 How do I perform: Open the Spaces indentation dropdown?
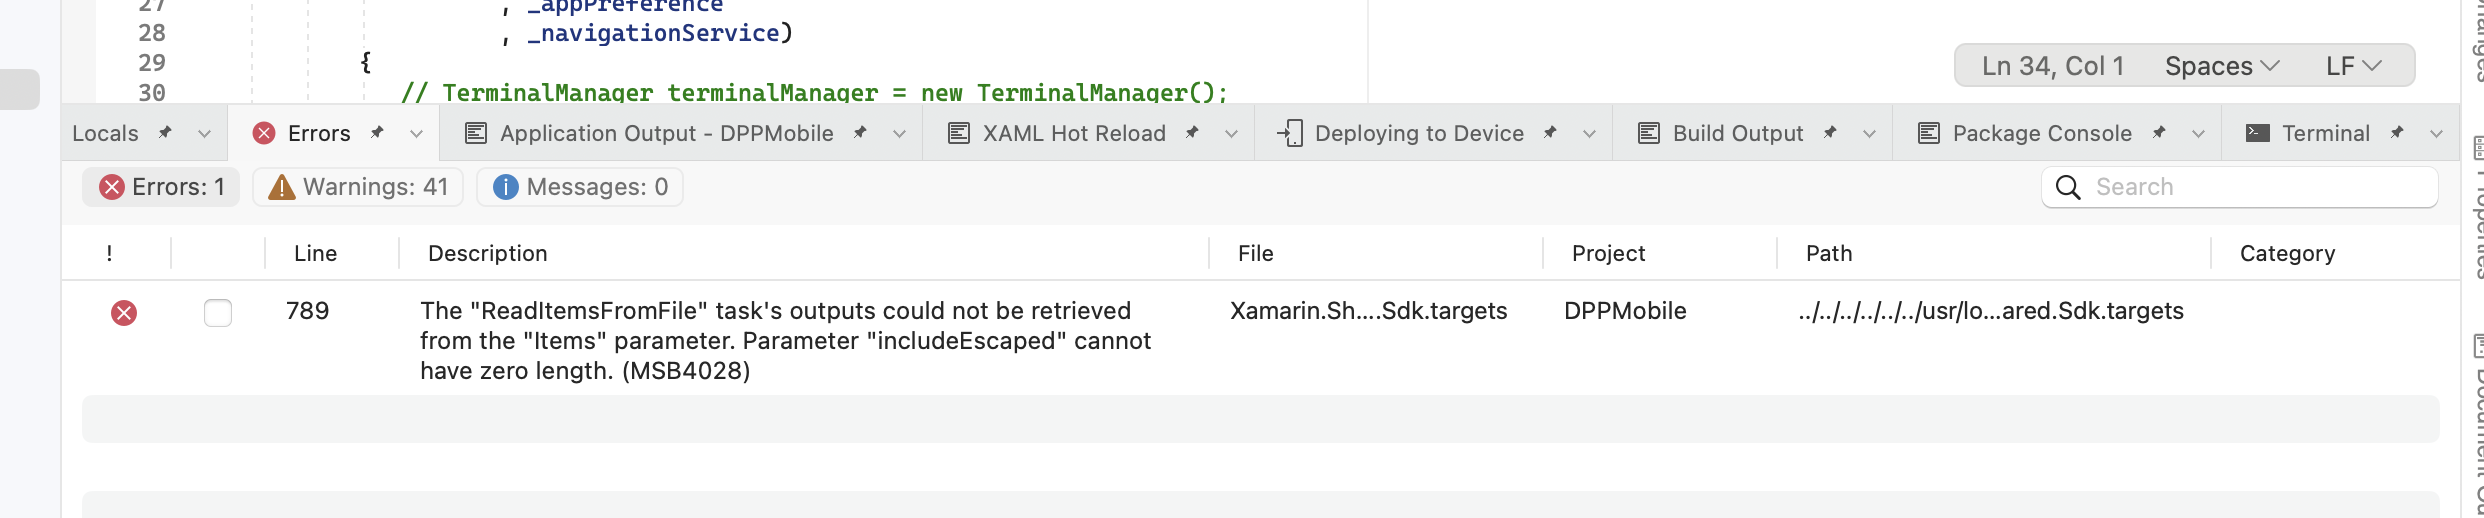coord(2221,66)
